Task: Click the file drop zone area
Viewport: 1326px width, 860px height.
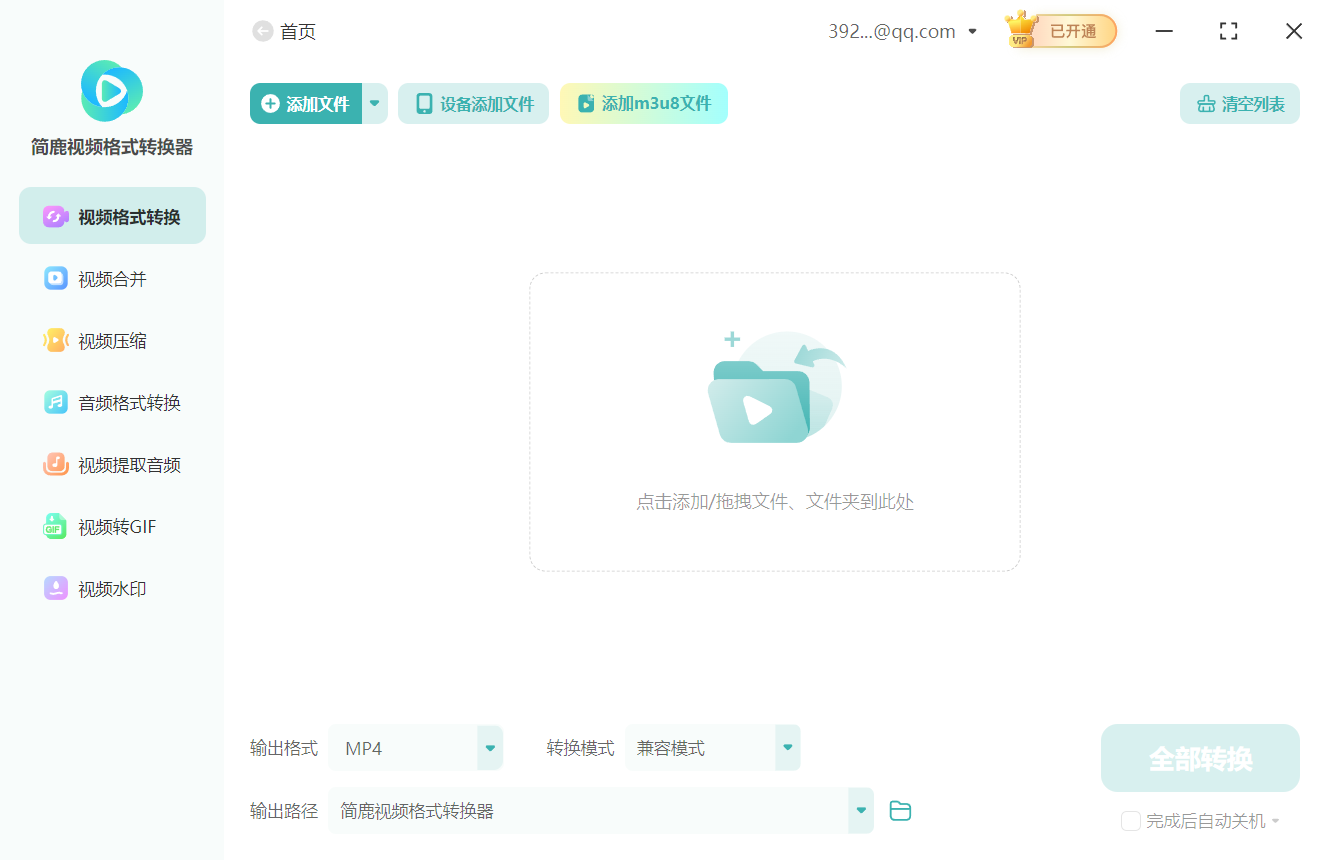Action: [x=775, y=420]
